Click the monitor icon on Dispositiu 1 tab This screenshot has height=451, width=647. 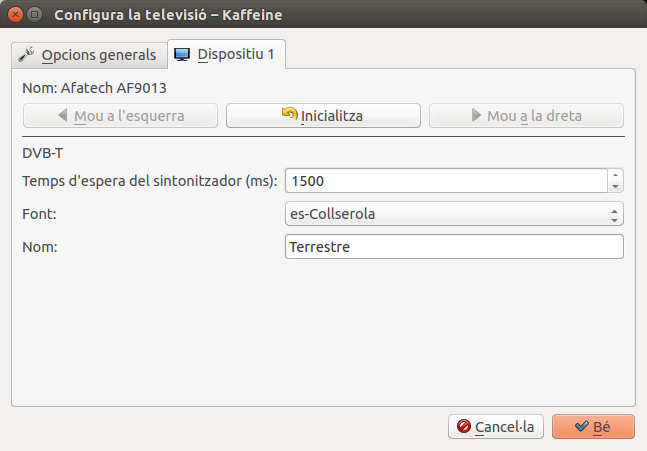pyautogui.click(x=183, y=54)
